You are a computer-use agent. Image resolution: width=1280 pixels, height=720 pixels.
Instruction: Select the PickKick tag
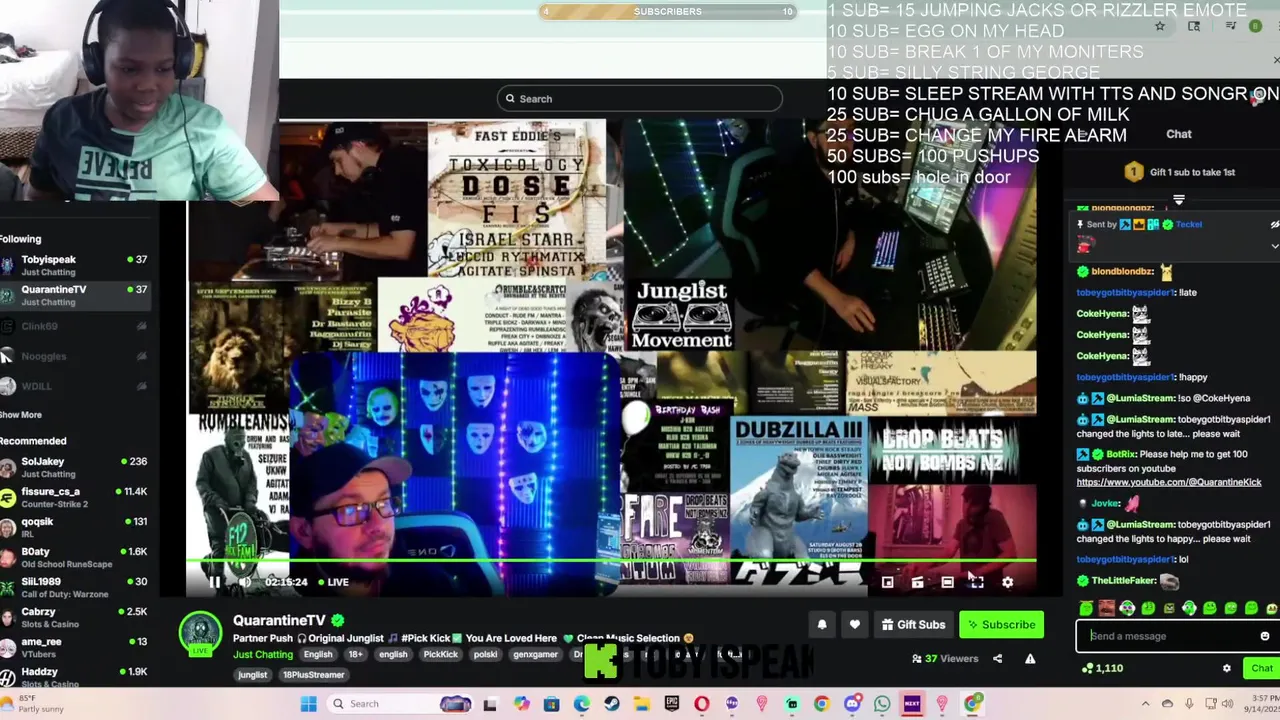click(x=440, y=655)
